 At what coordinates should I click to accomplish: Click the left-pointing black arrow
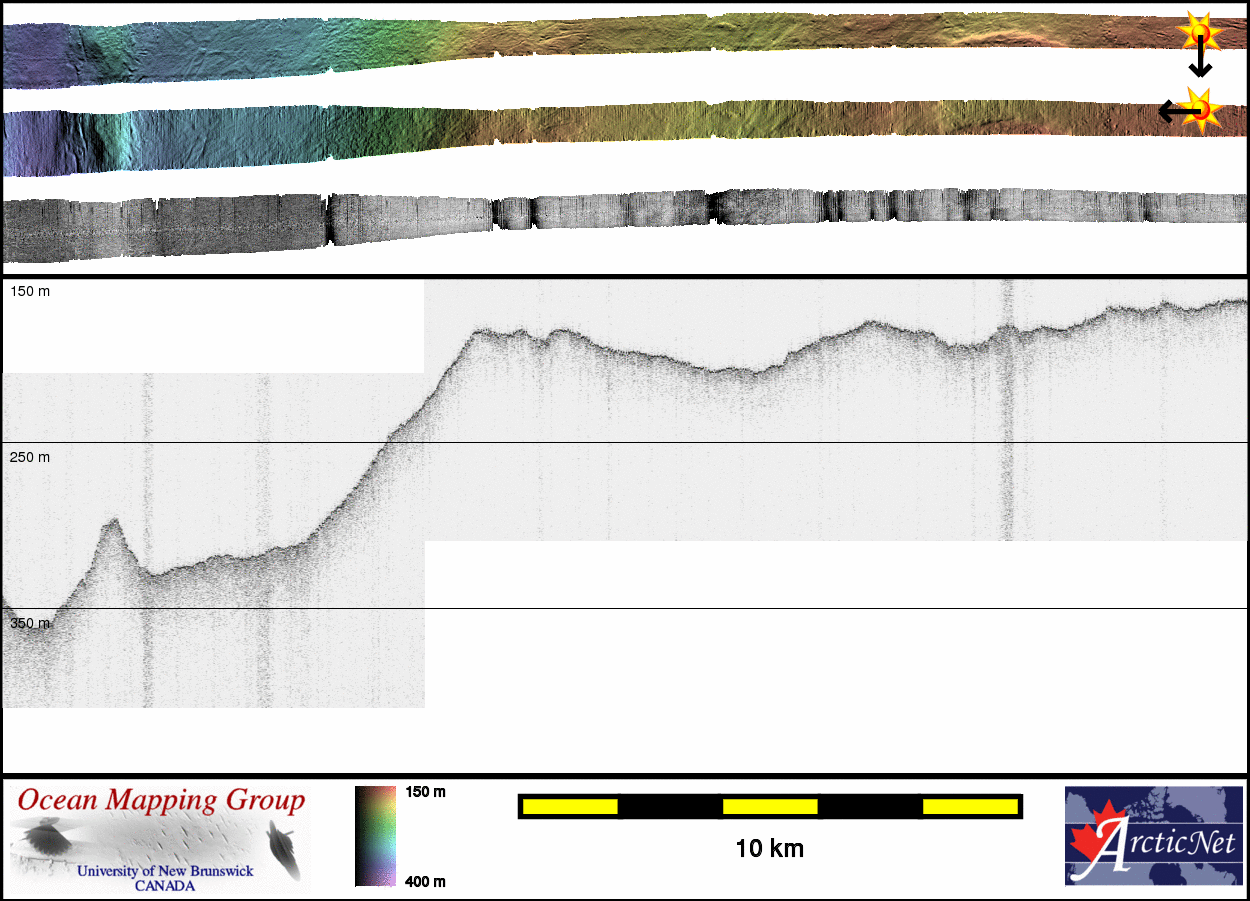[1173, 112]
